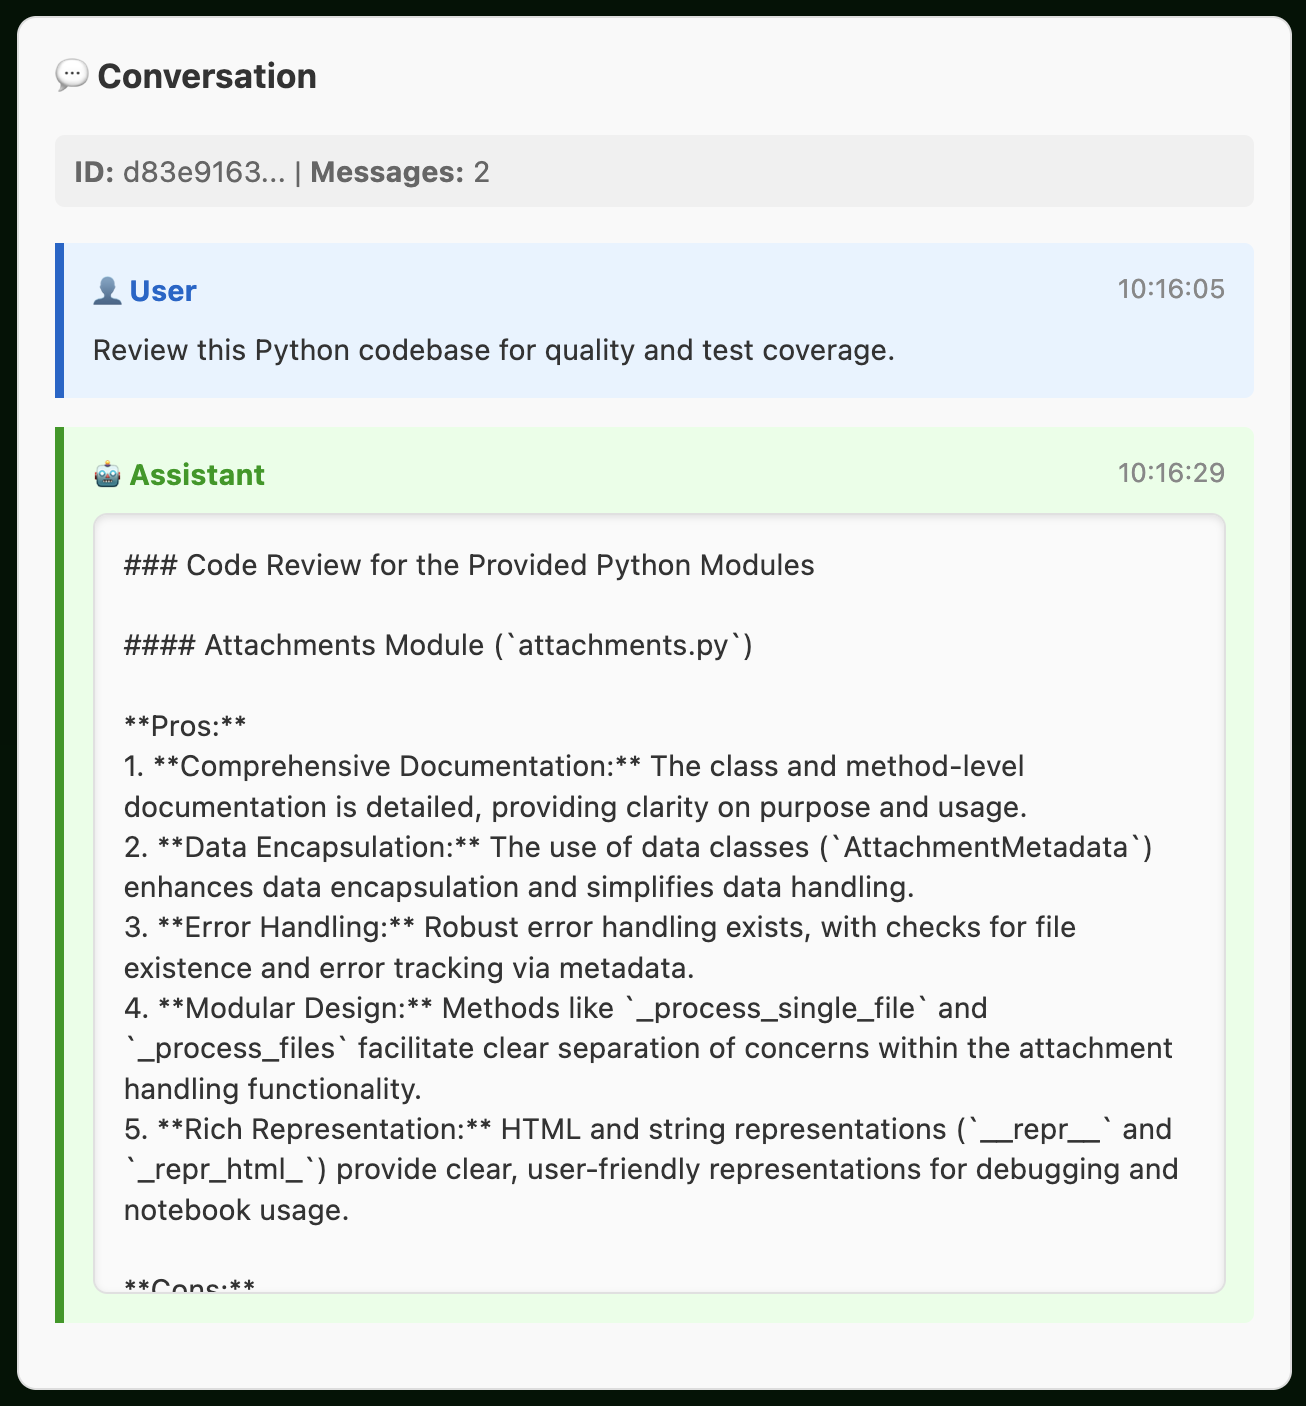Click the Assistant name label
The width and height of the screenshot is (1306, 1406).
(197, 475)
